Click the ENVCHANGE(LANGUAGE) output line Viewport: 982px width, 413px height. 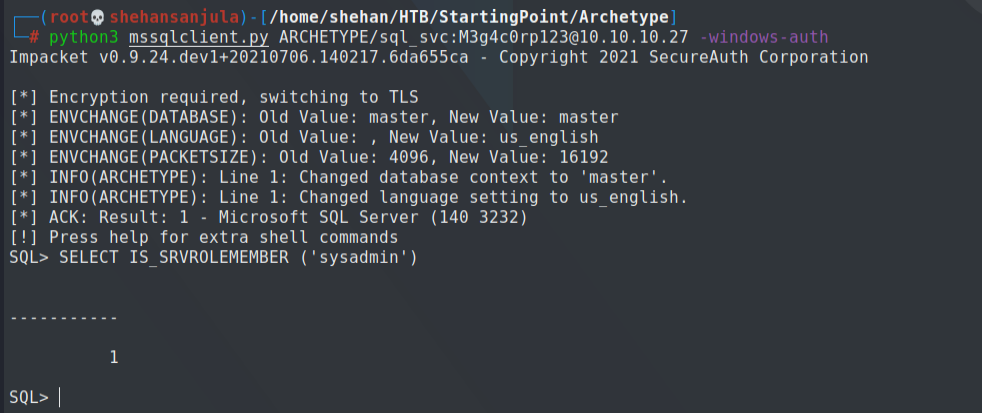pos(303,137)
